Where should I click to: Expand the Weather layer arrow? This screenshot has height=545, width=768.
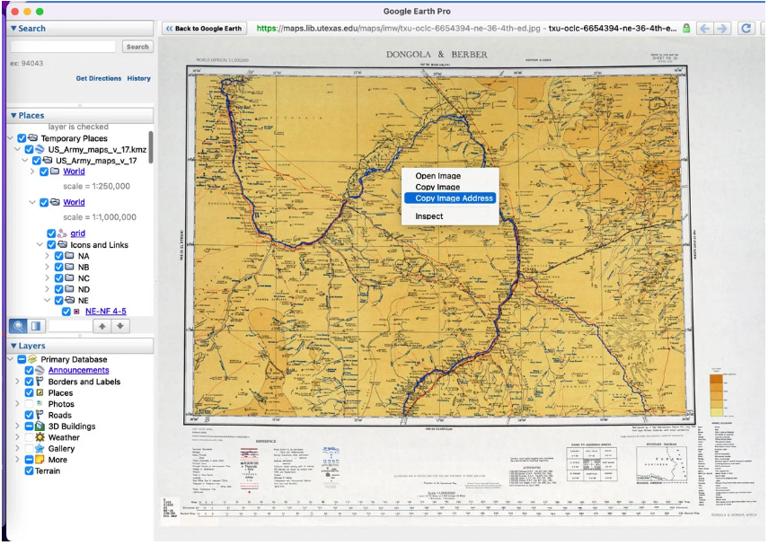[x=18, y=437]
